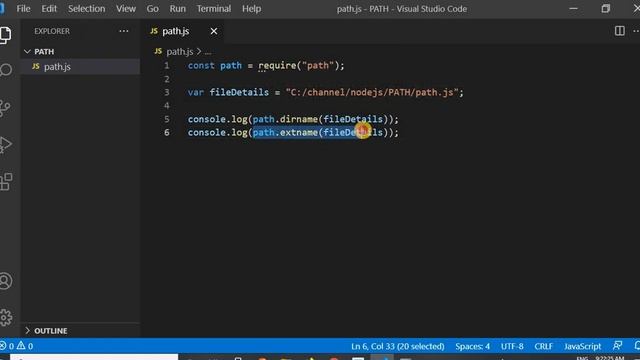Click the require keyword on line 1

point(277,65)
